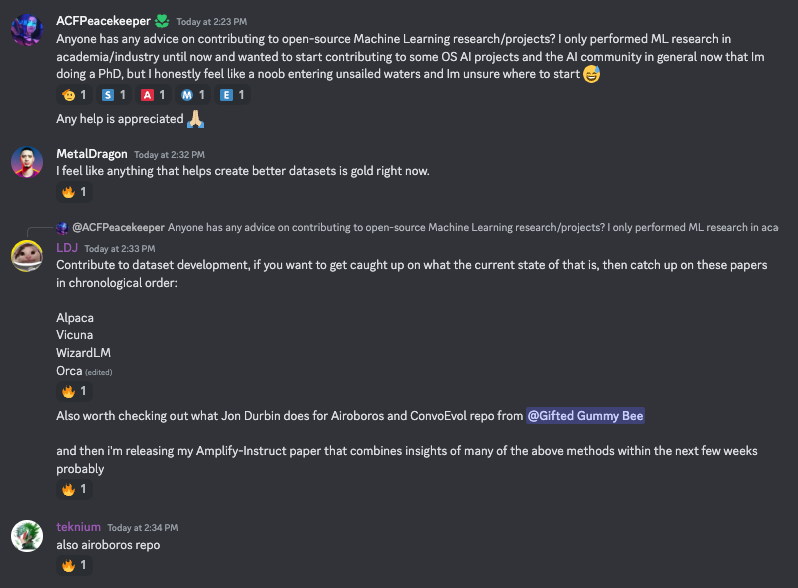Image resolution: width=798 pixels, height=588 pixels.
Task: Toggle the E letter reaction
Action: pyautogui.click(x=233, y=95)
